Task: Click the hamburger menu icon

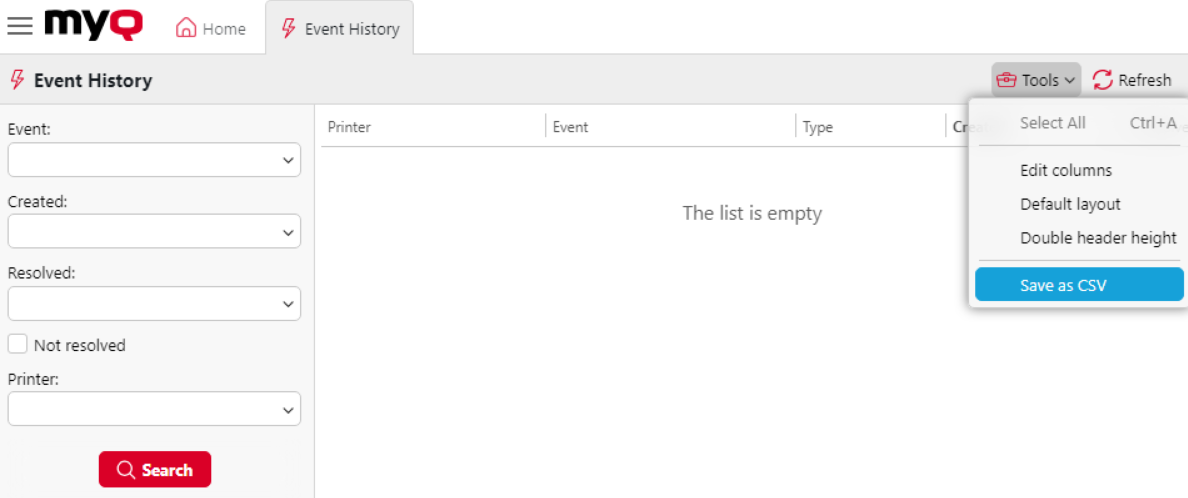Action: (19, 27)
